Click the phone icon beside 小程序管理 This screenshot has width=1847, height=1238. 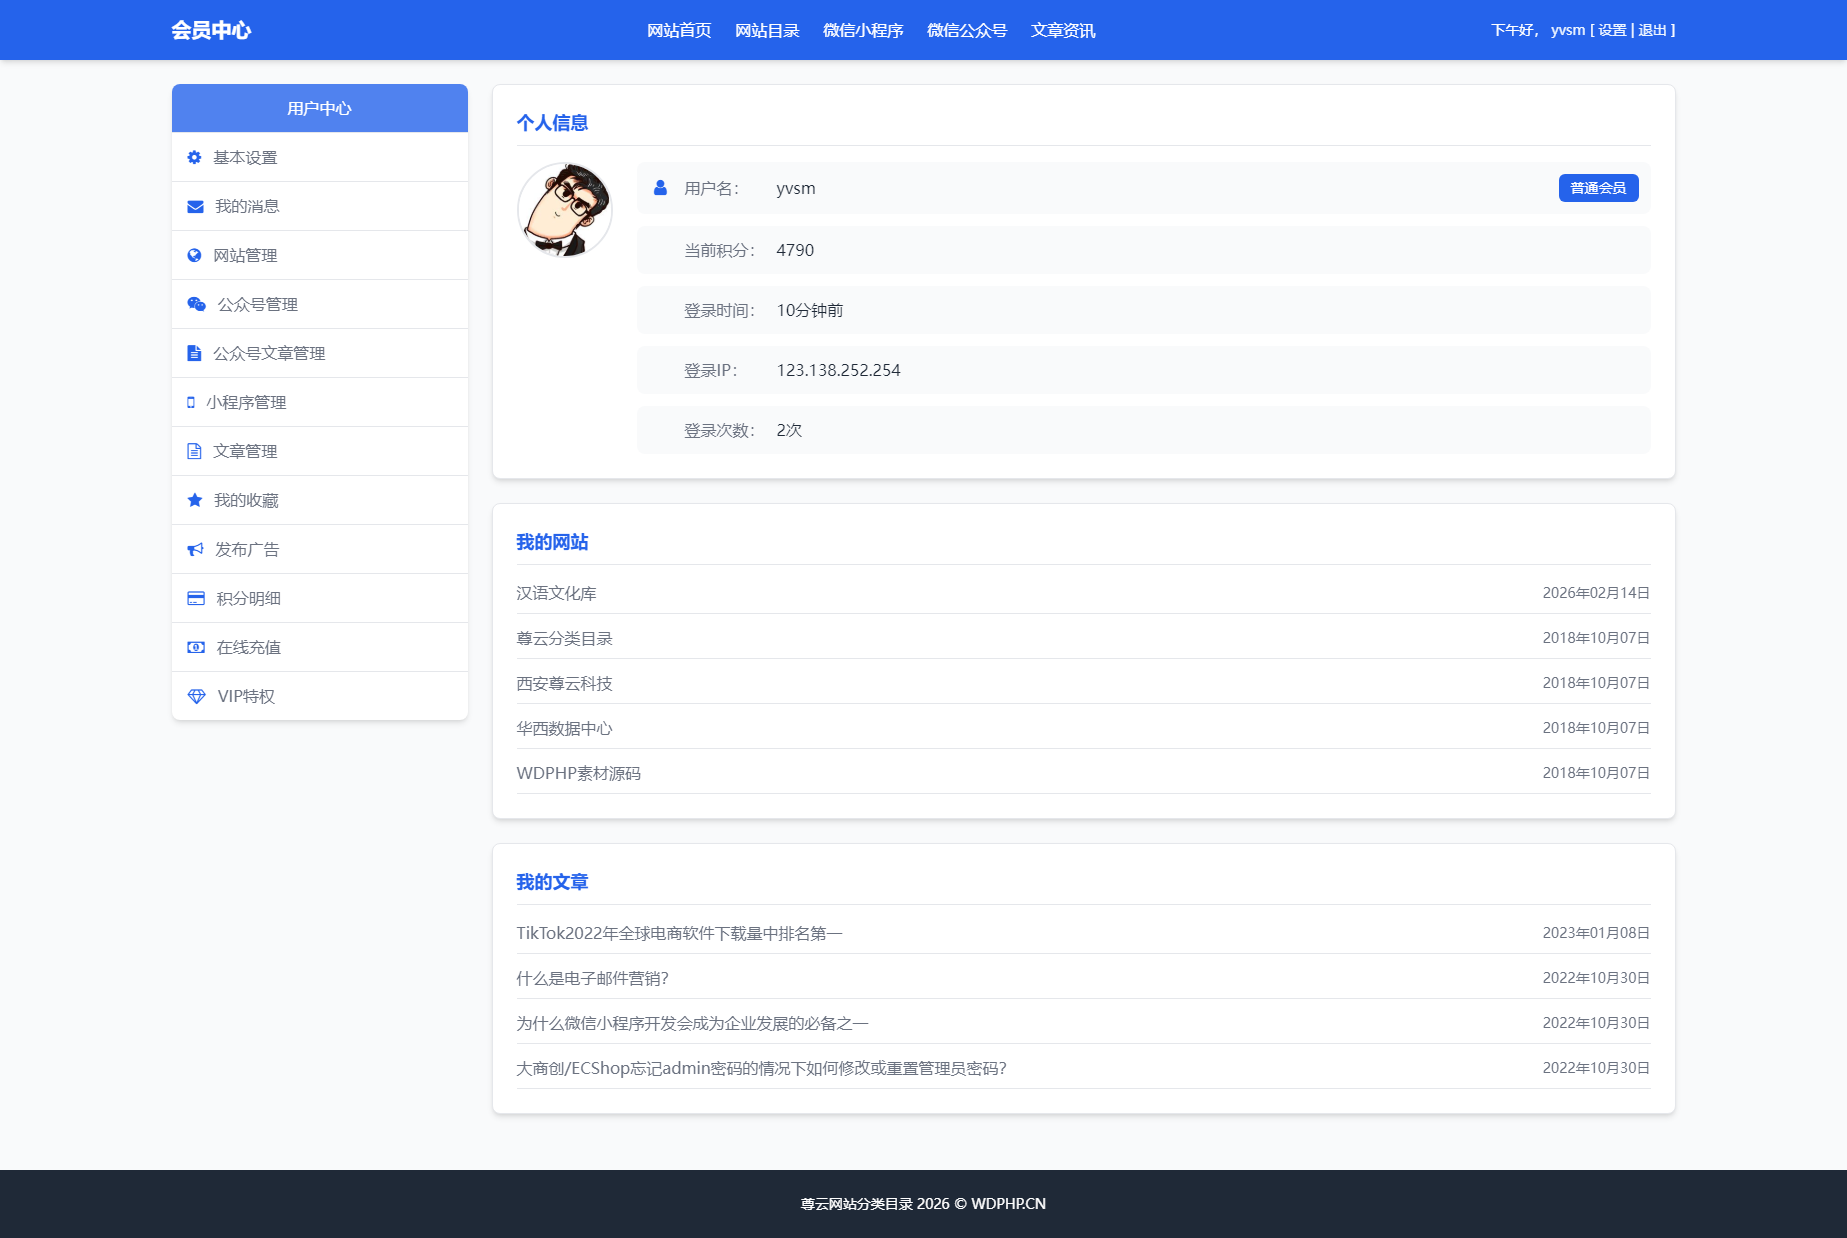click(191, 402)
